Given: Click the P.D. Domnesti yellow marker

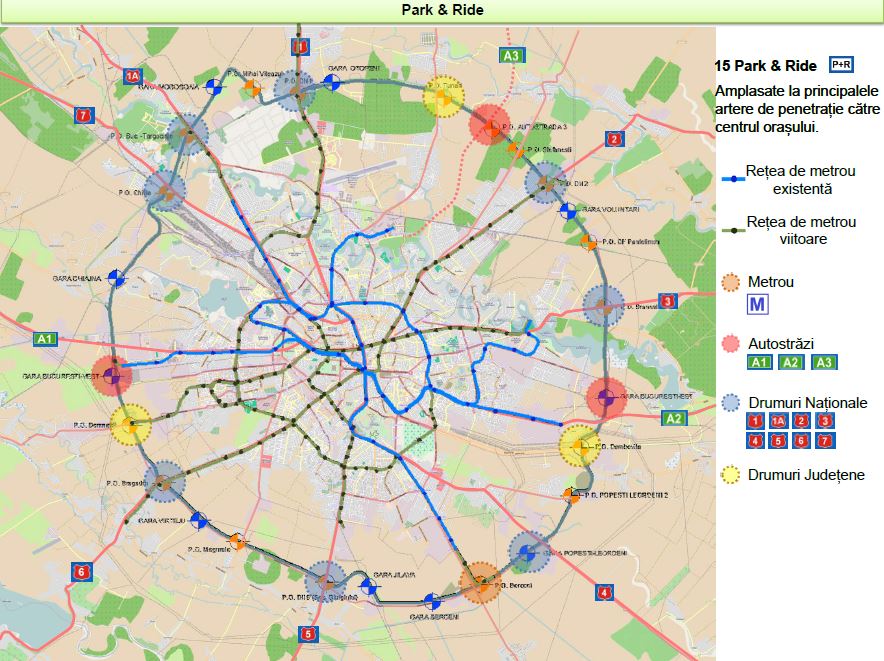Looking at the screenshot, I should coord(129,425).
